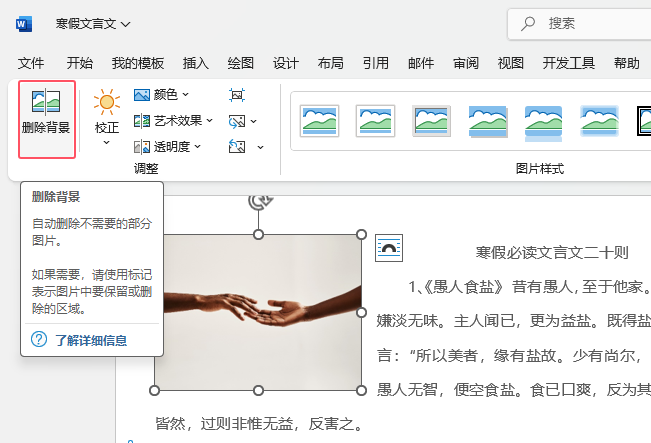
Task: Switch to the 帮助 (Help) tab
Action: pyautogui.click(x=627, y=63)
